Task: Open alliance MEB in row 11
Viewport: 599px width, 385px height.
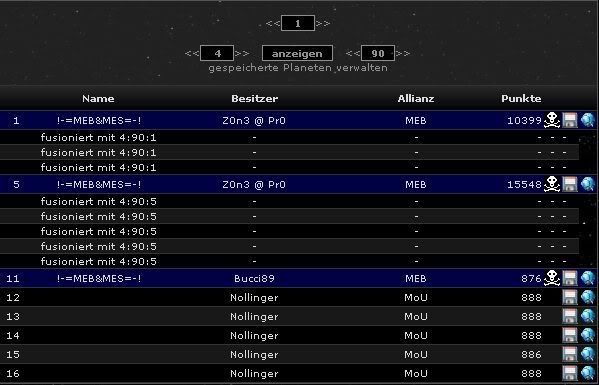Action: tap(416, 278)
